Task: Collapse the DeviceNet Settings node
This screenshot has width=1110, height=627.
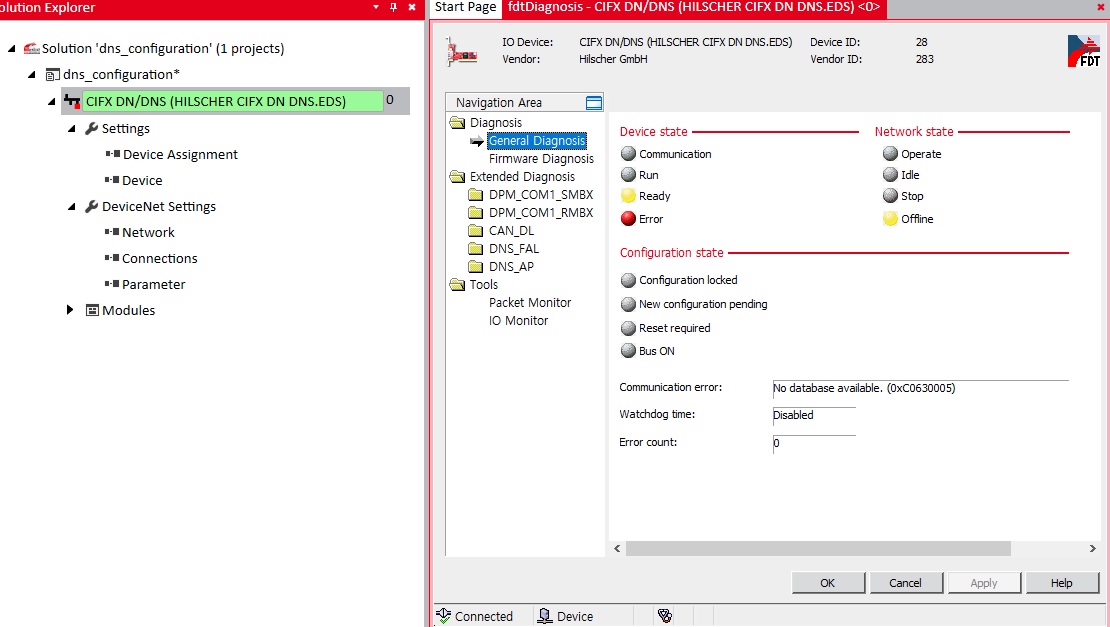Action: click(x=71, y=206)
